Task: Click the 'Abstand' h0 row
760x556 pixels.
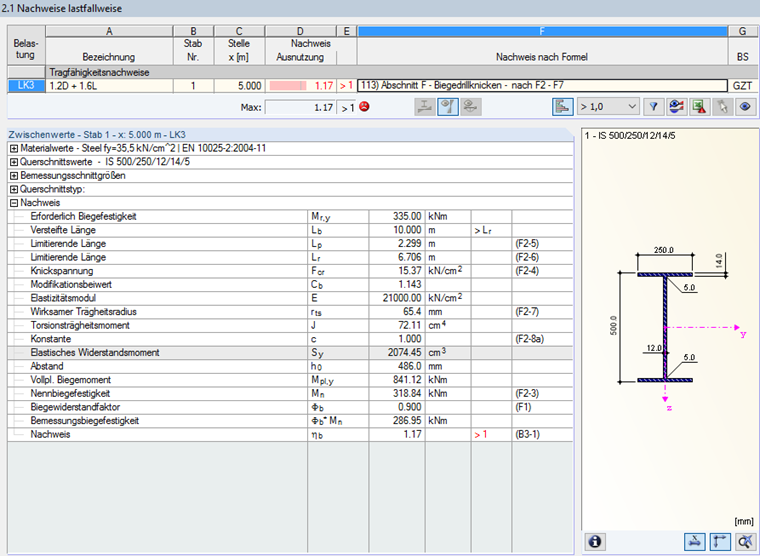Action: tap(290, 366)
